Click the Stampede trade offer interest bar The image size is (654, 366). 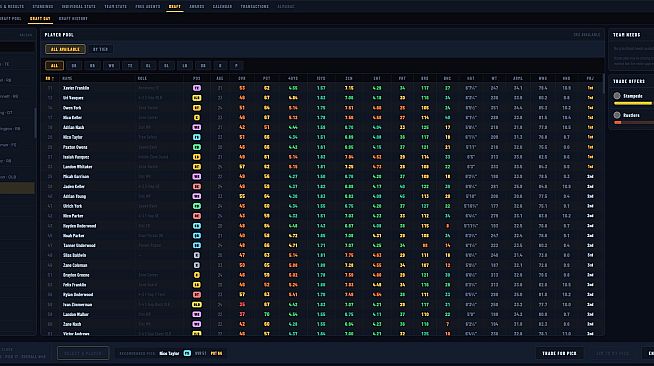pyautogui.click(x=632, y=103)
